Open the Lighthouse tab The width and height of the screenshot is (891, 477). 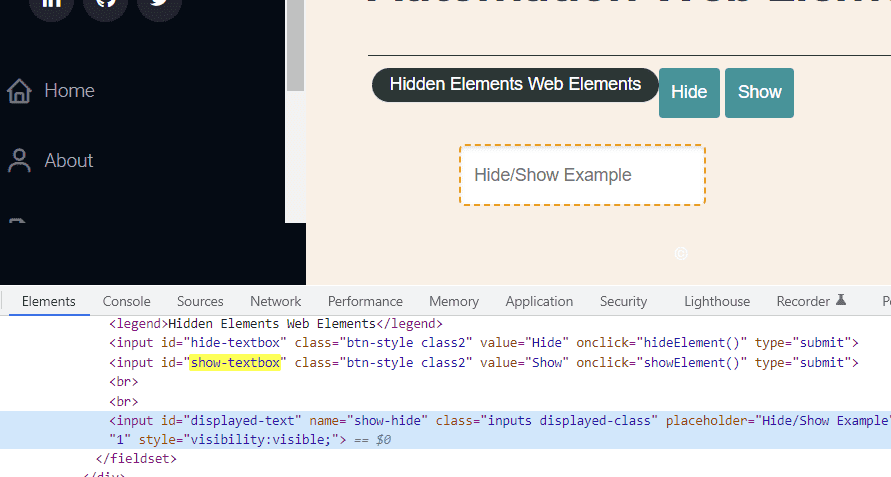coord(717,301)
